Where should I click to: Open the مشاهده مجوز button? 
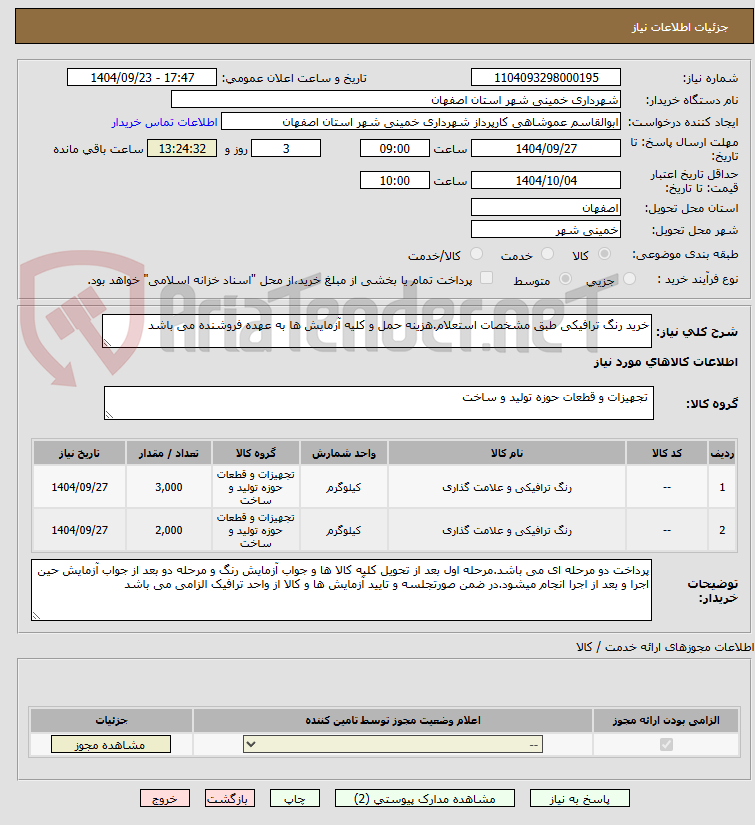tap(110, 744)
